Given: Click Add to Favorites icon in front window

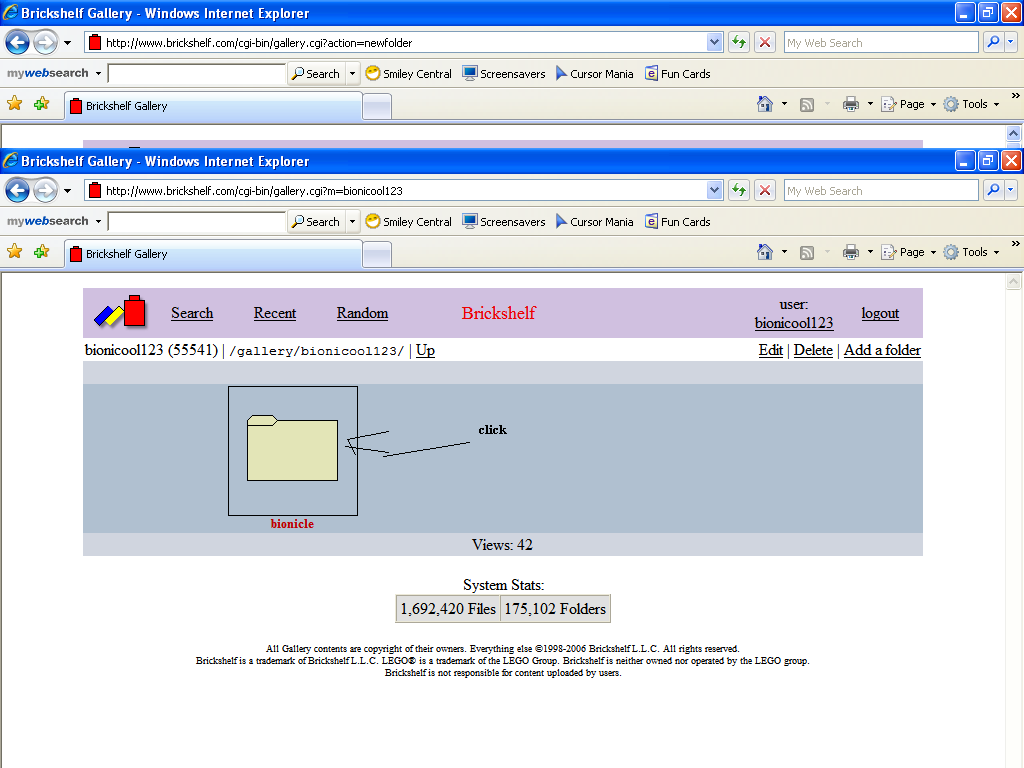Looking at the screenshot, I should click(42, 252).
